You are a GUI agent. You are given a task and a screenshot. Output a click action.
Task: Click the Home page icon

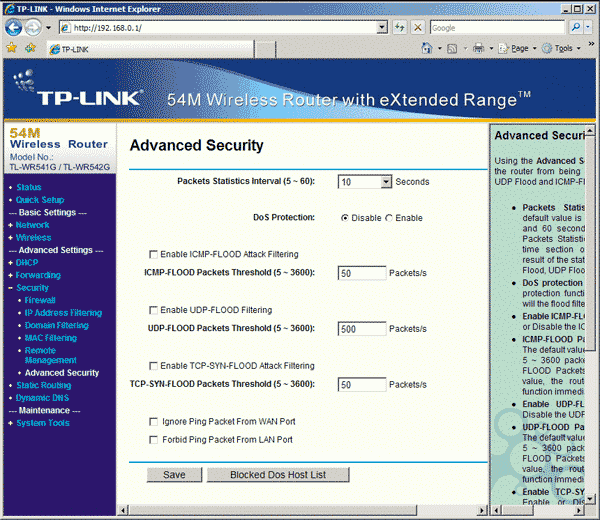(x=427, y=48)
